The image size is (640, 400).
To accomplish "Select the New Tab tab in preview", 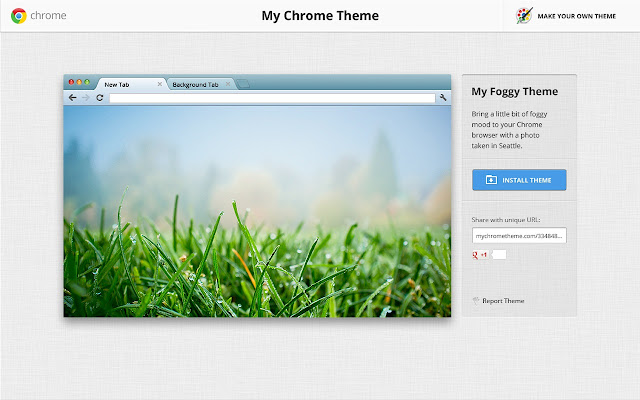I will click(131, 84).
